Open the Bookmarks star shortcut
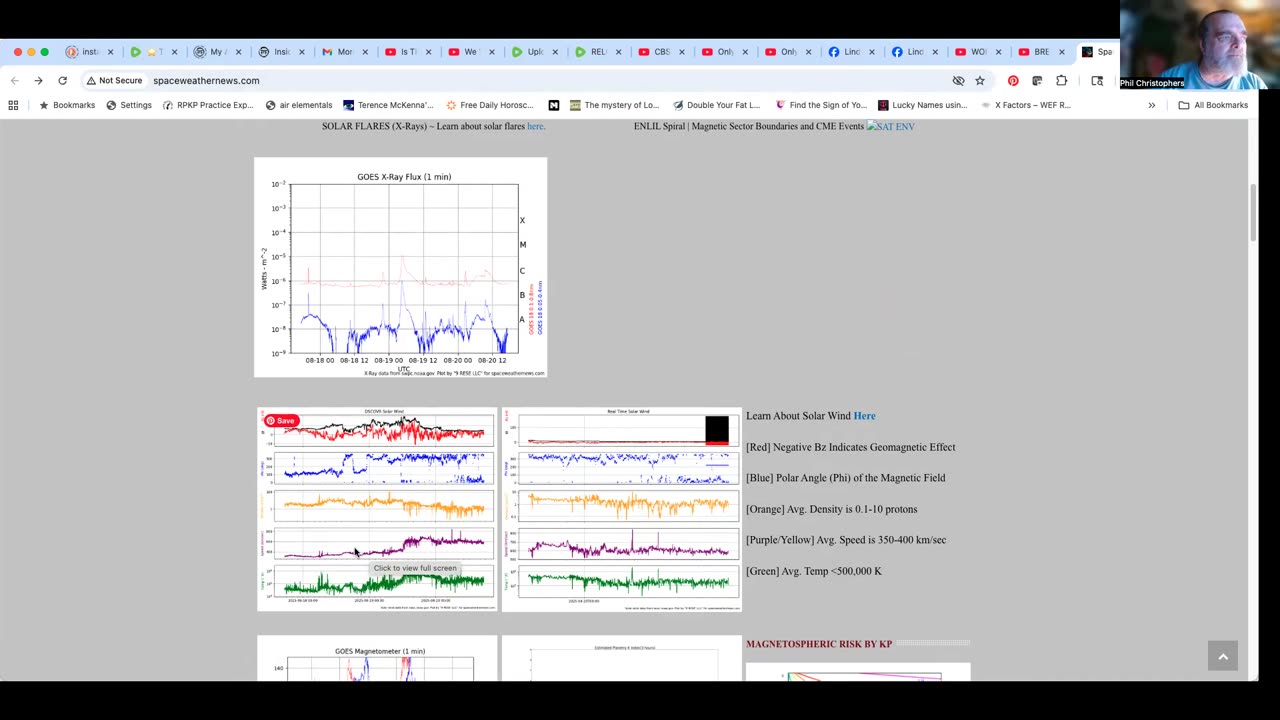Image resolution: width=1280 pixels, height=720 pixels. tap(67, 105)
